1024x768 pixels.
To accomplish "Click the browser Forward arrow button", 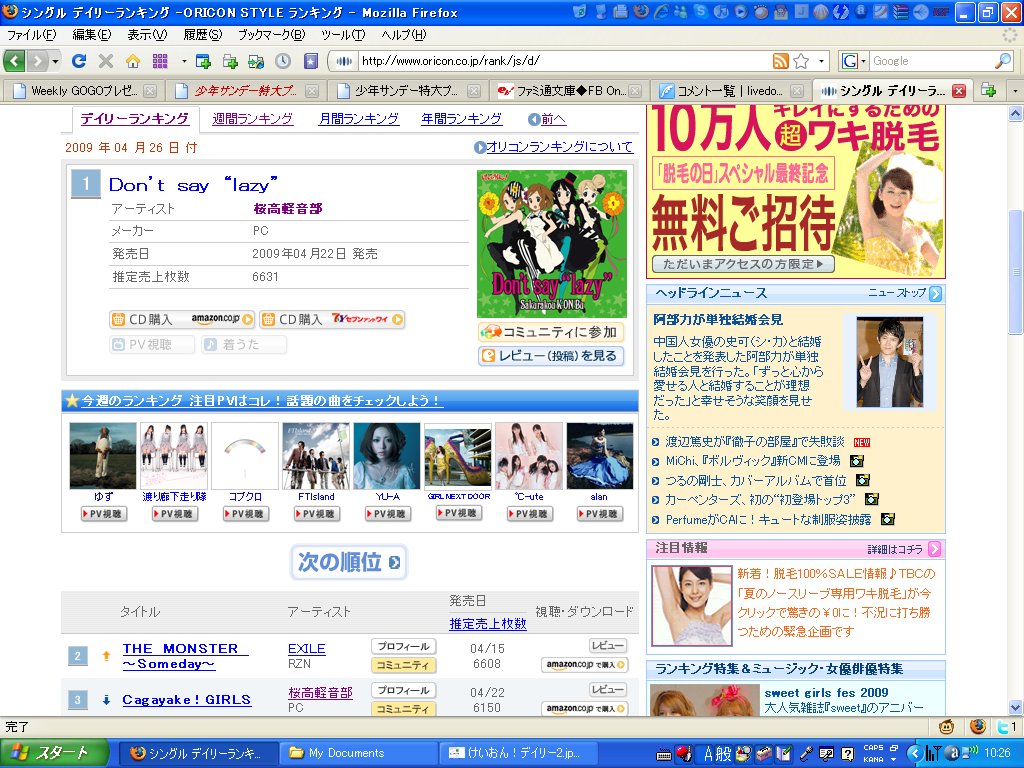I will [38, 61].
